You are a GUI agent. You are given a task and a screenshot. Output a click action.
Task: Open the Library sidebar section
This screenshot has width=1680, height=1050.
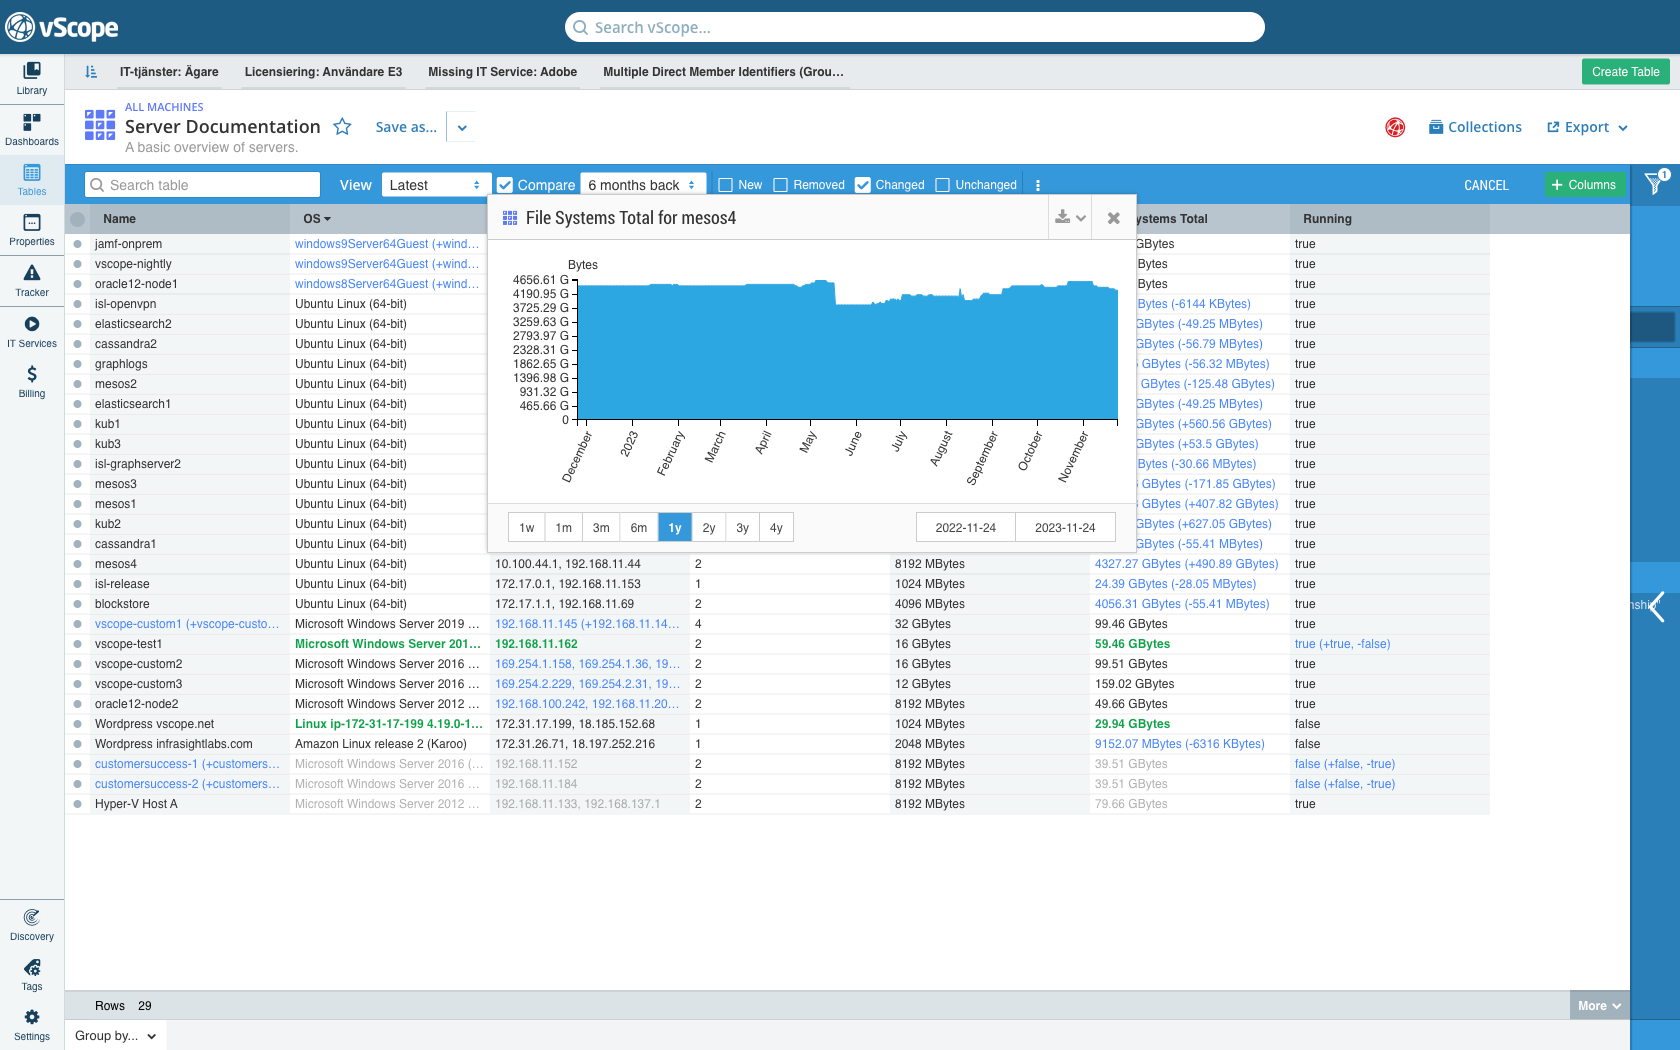(32, 78)
